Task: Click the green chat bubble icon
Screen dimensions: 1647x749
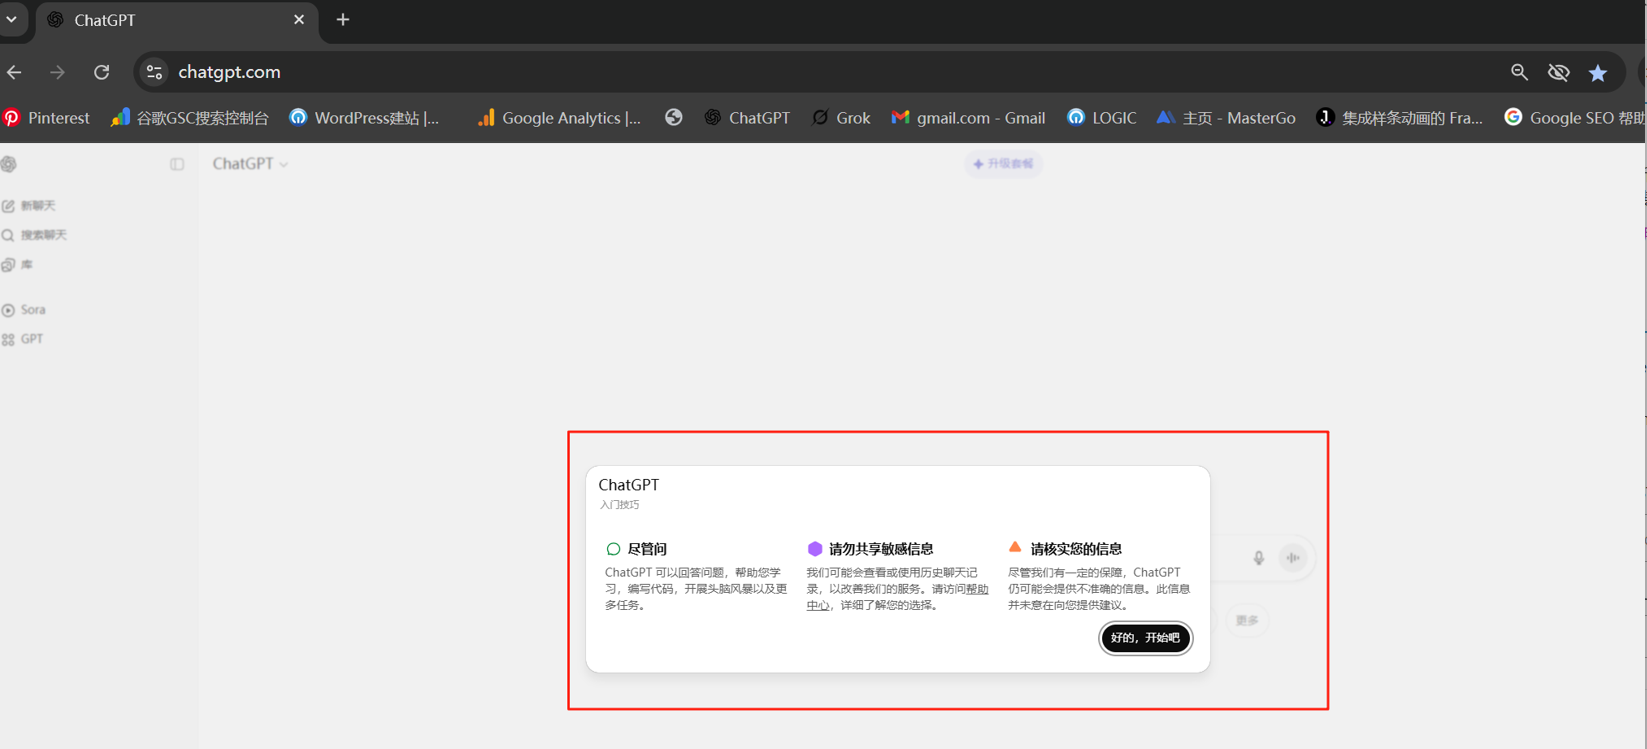Action: [613, 549]
